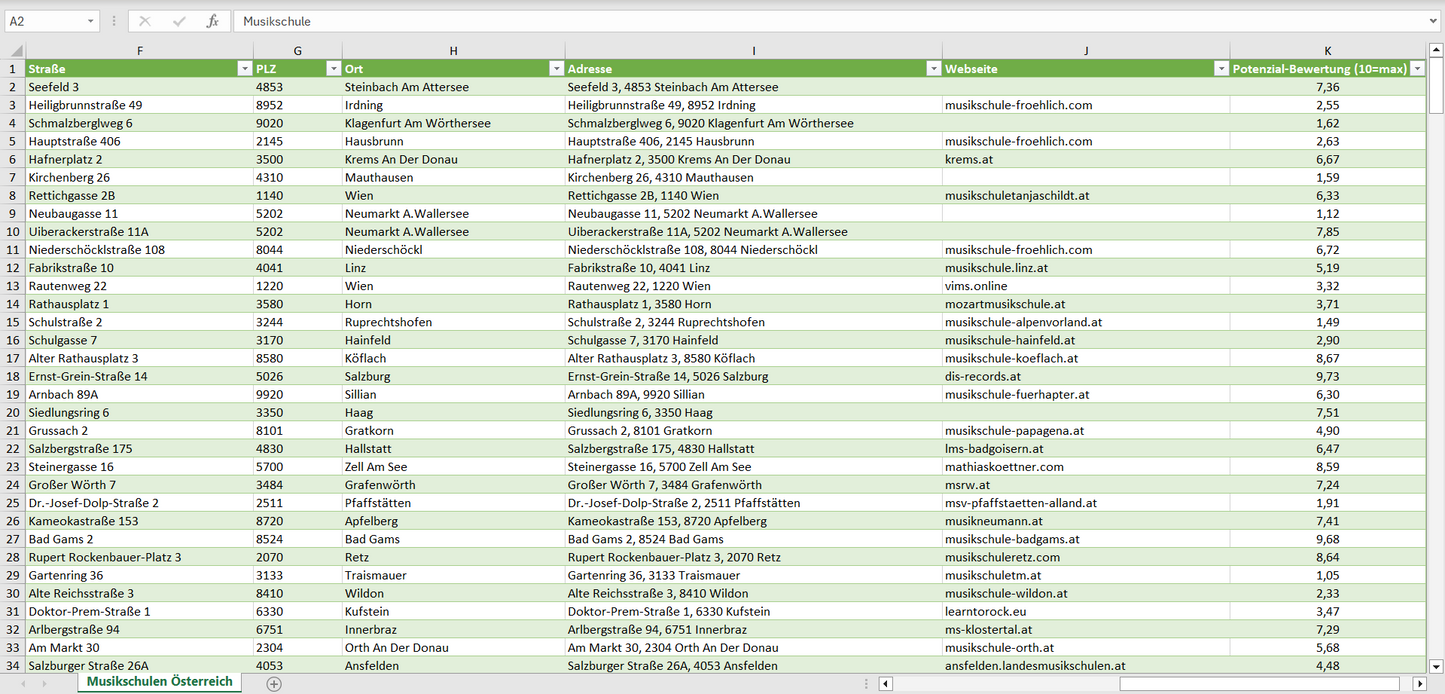
Task: Click the musikschule.linz.at website cell
Action: pyautogui.click(x=1085, y=268)
